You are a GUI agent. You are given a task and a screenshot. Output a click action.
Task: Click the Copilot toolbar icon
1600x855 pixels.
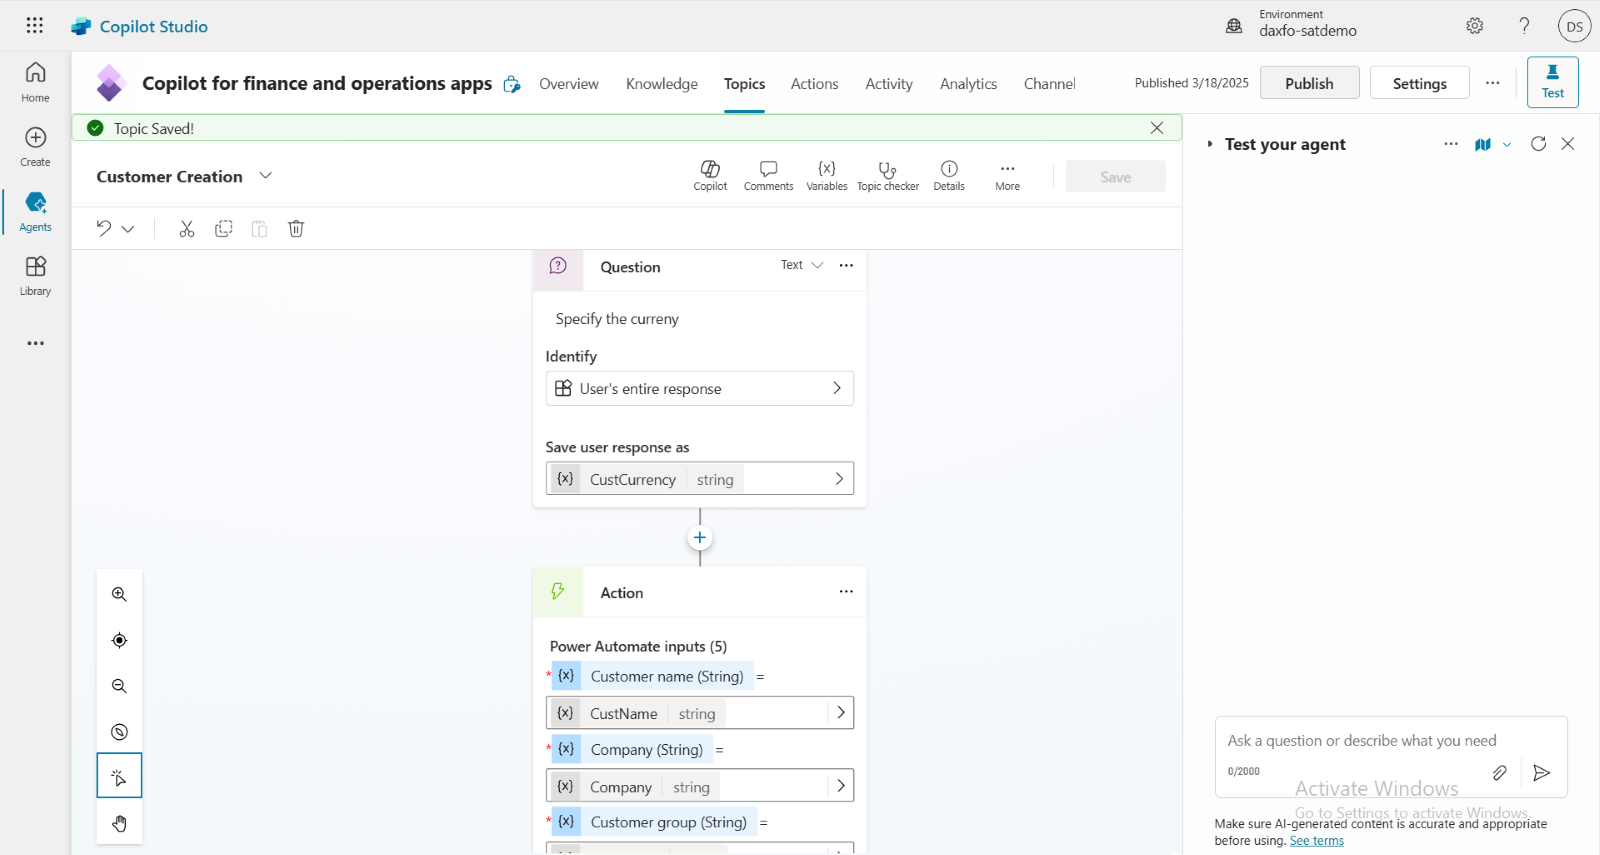[710, 175]
